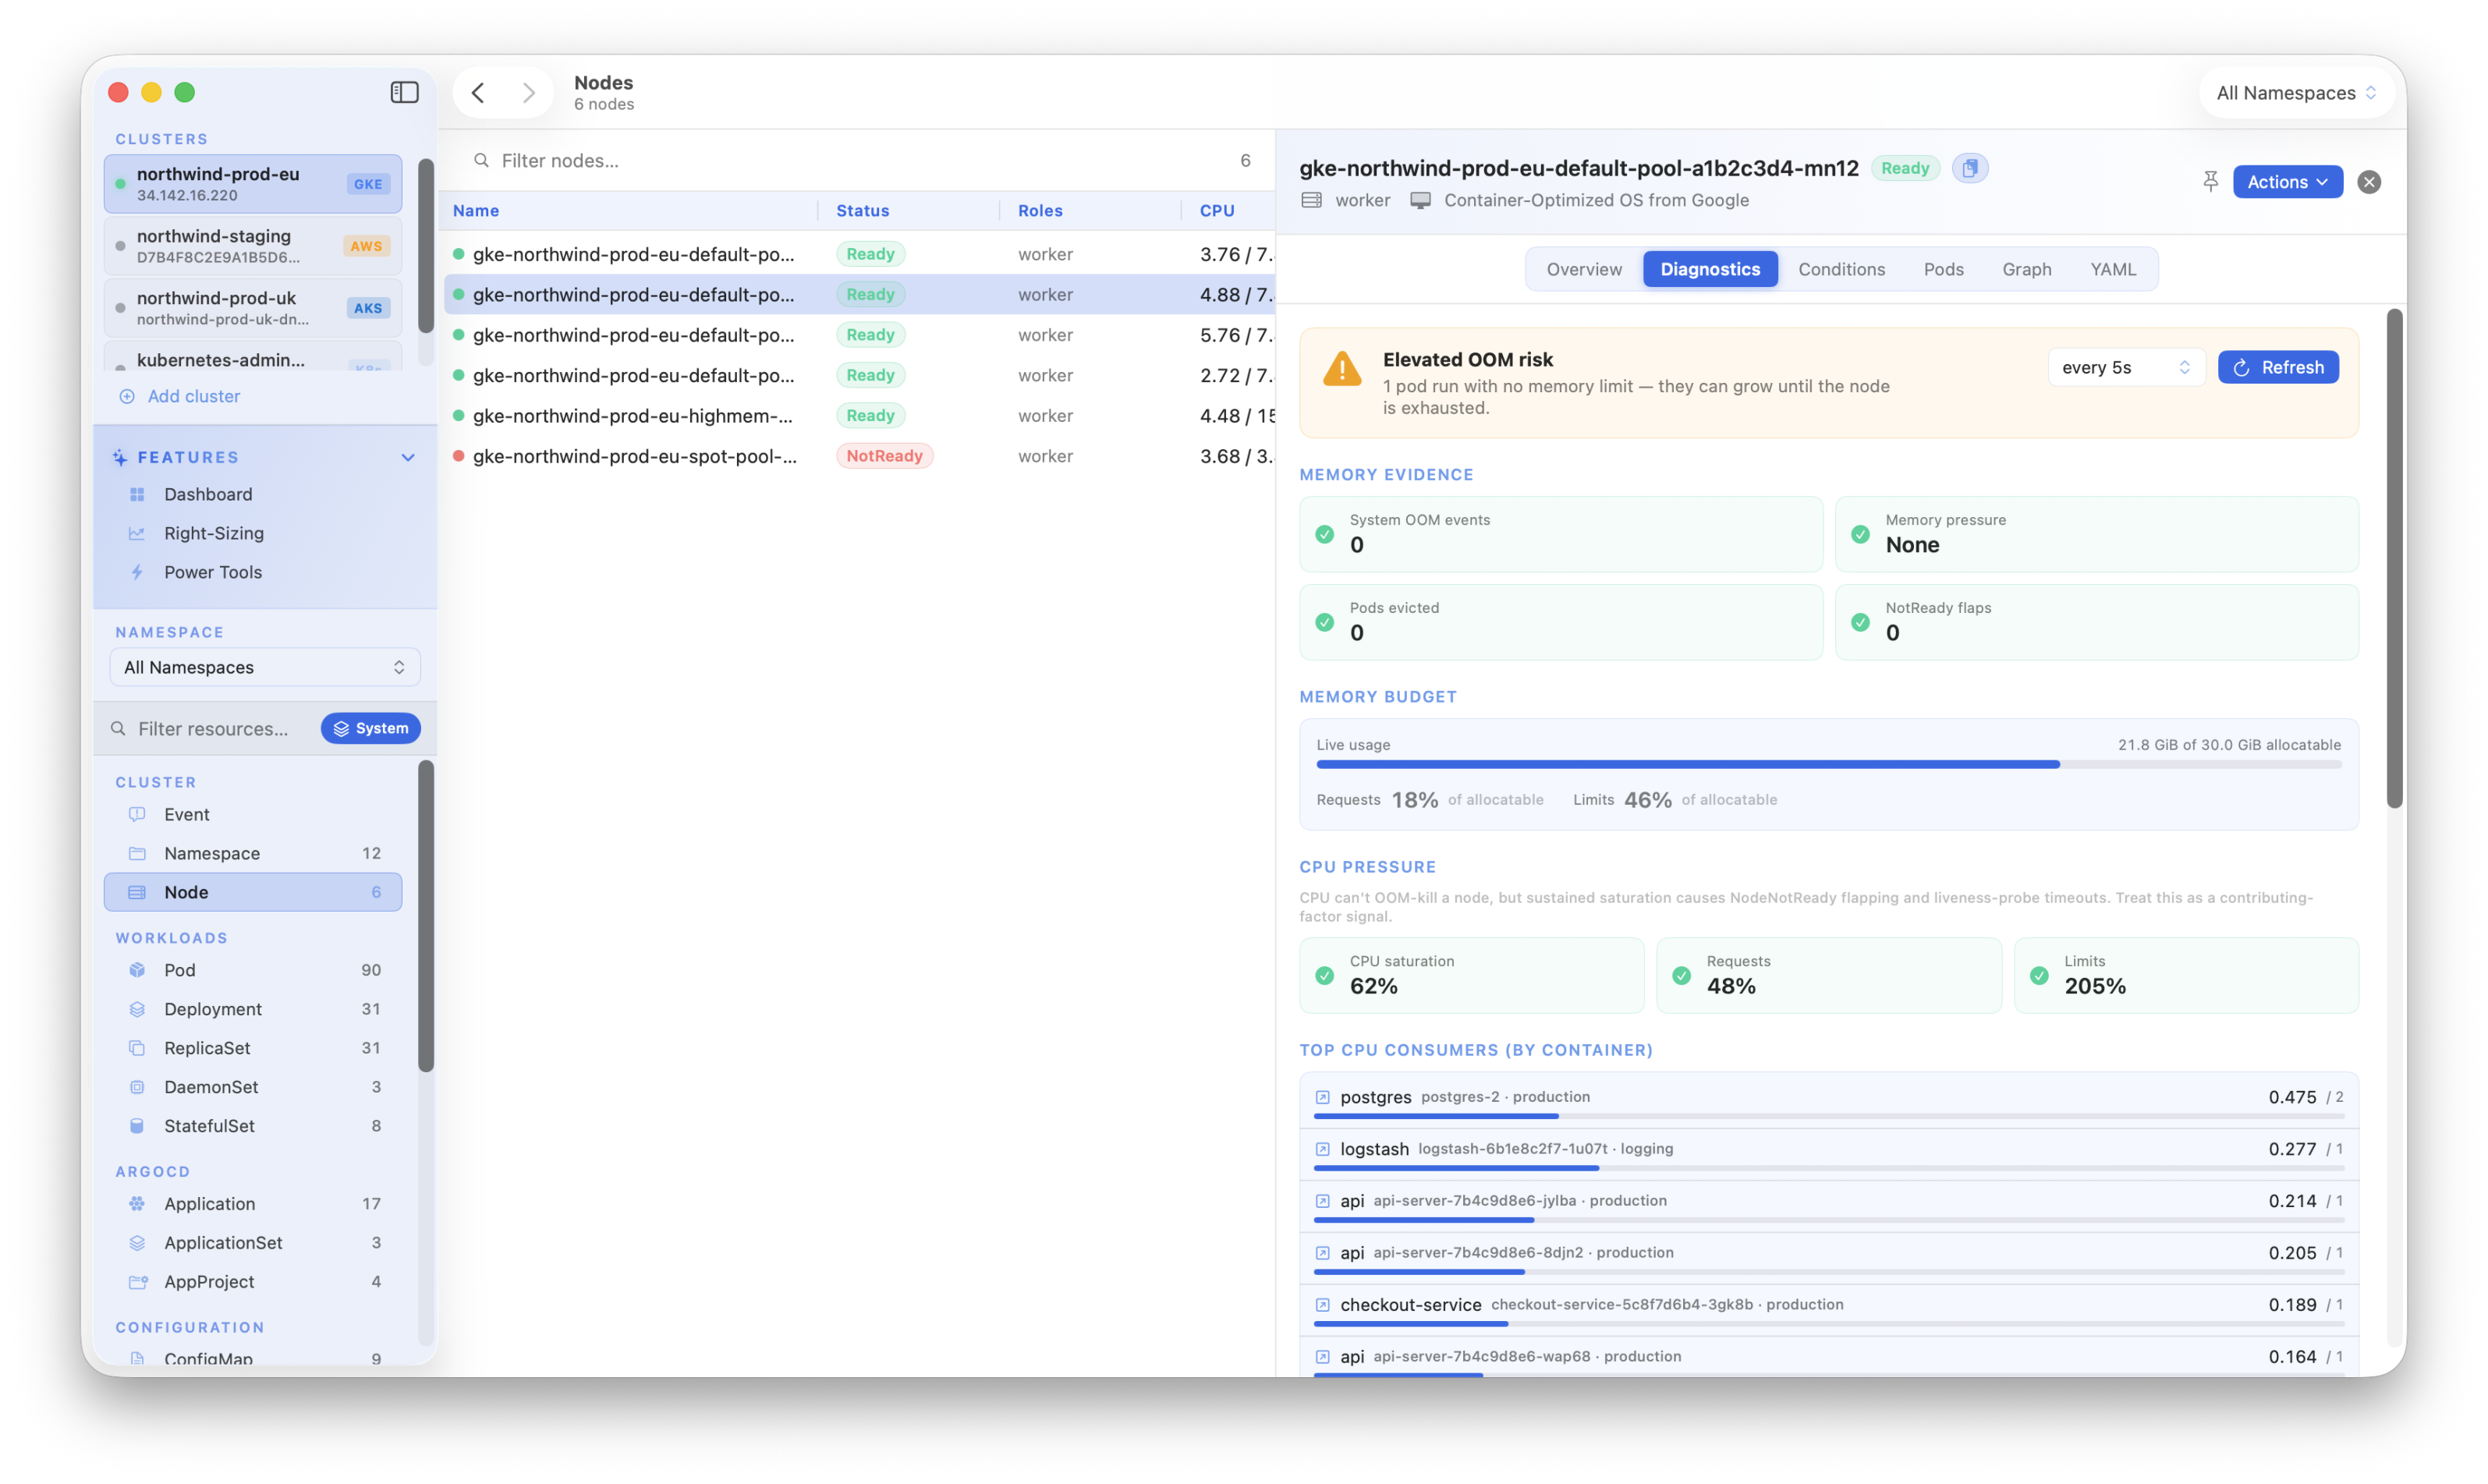Click the Memory pressure None card
2488x1484 pixels.
tap(2096, 534)
